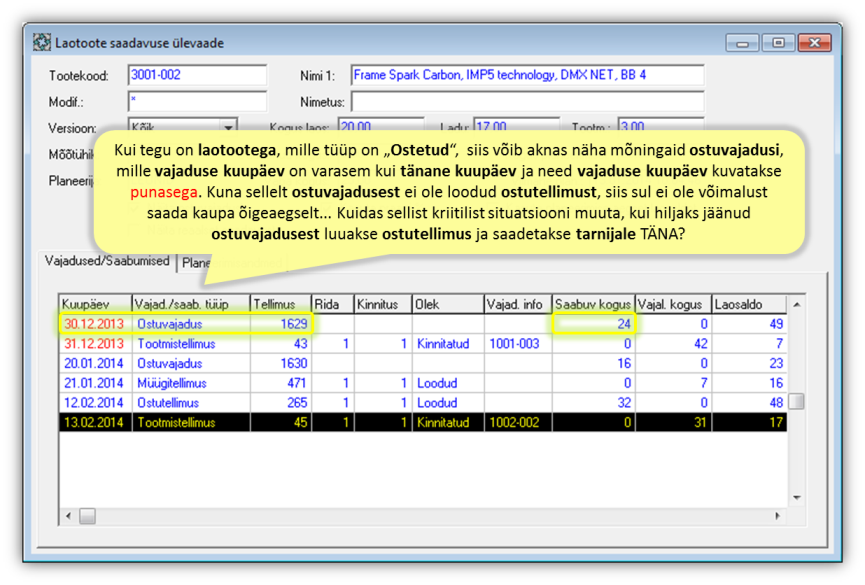Click the table's vertical scroll up arrow
This screenshot has width=865, height=585.
[797, 304]
